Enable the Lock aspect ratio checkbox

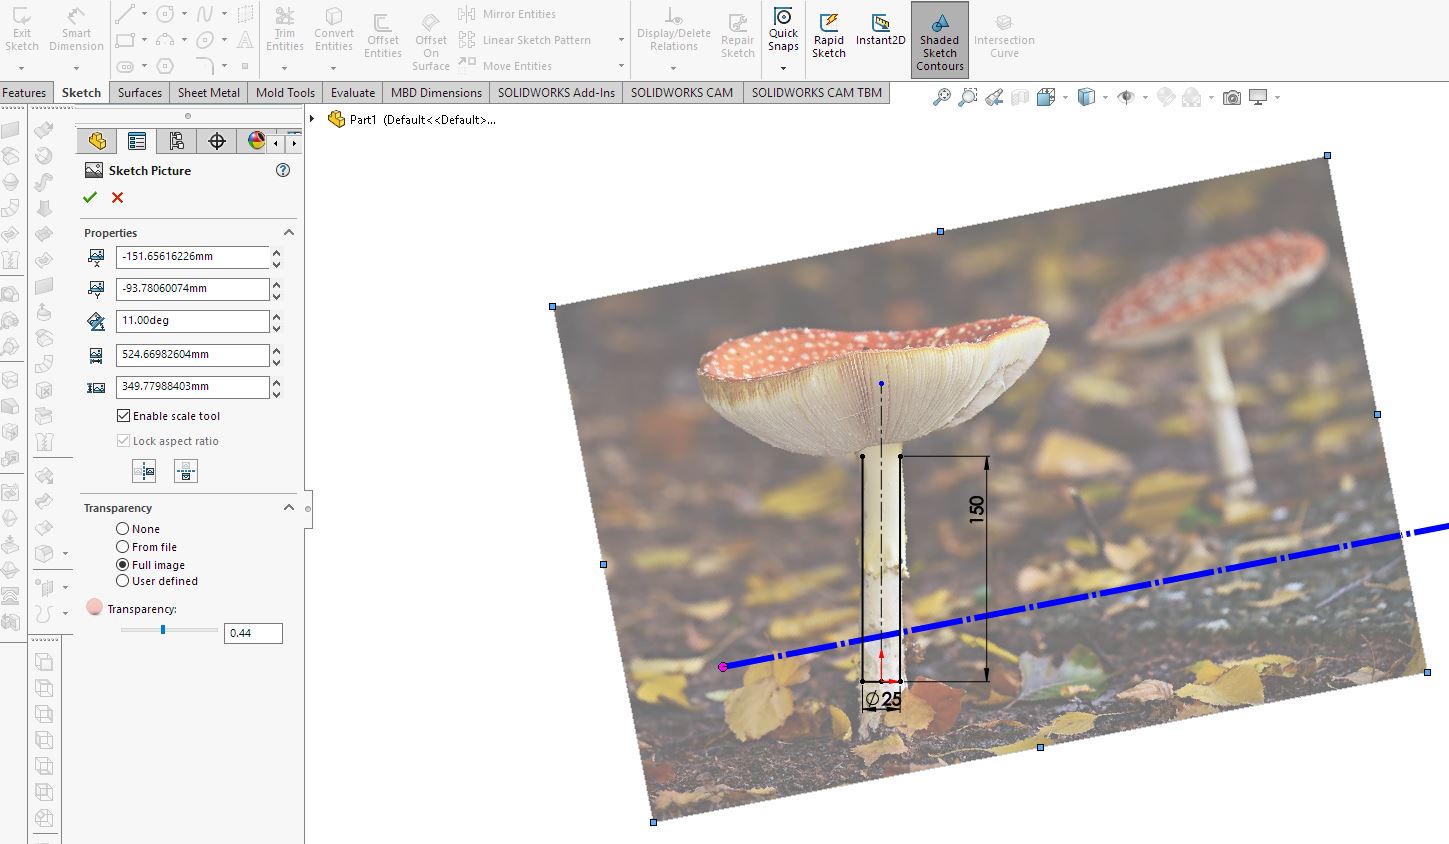pyautogui.click(x=122, y=440)
